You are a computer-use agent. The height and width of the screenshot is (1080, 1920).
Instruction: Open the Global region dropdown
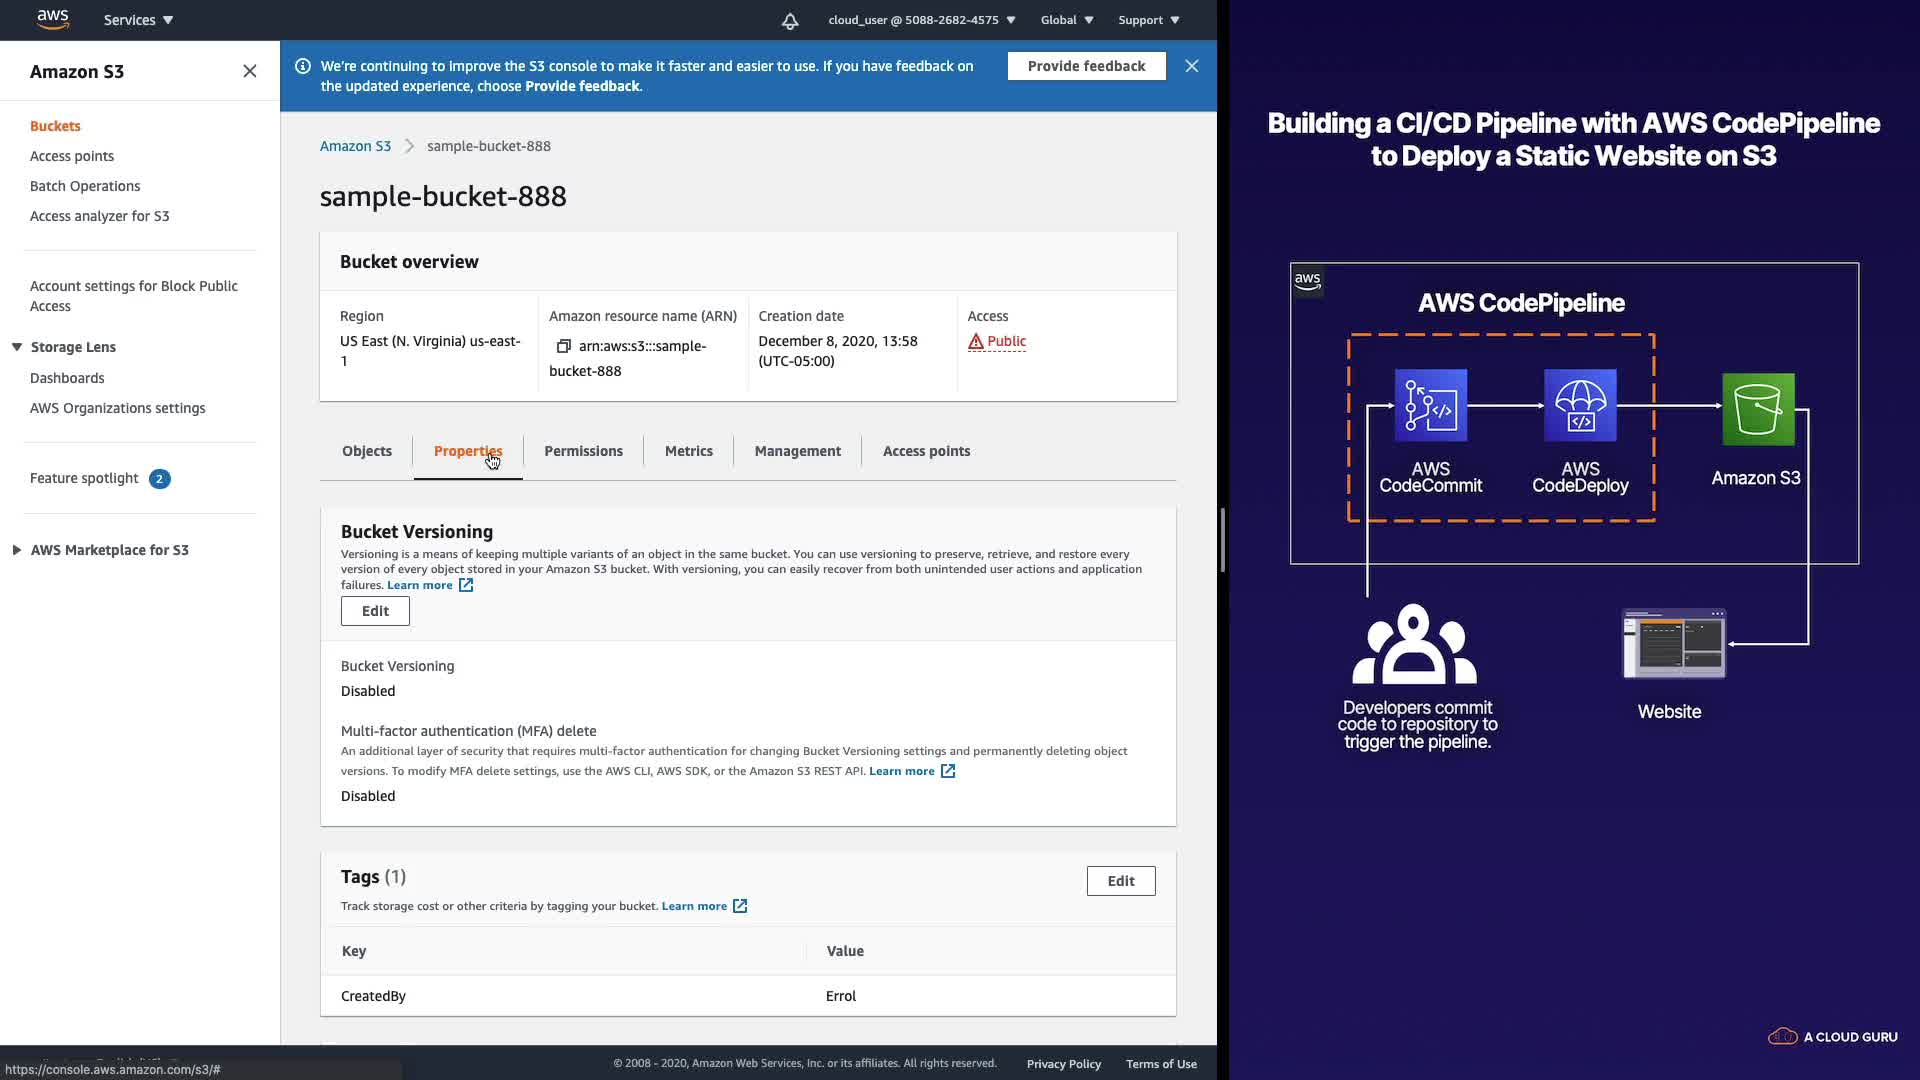click(x=1066, y=20)
